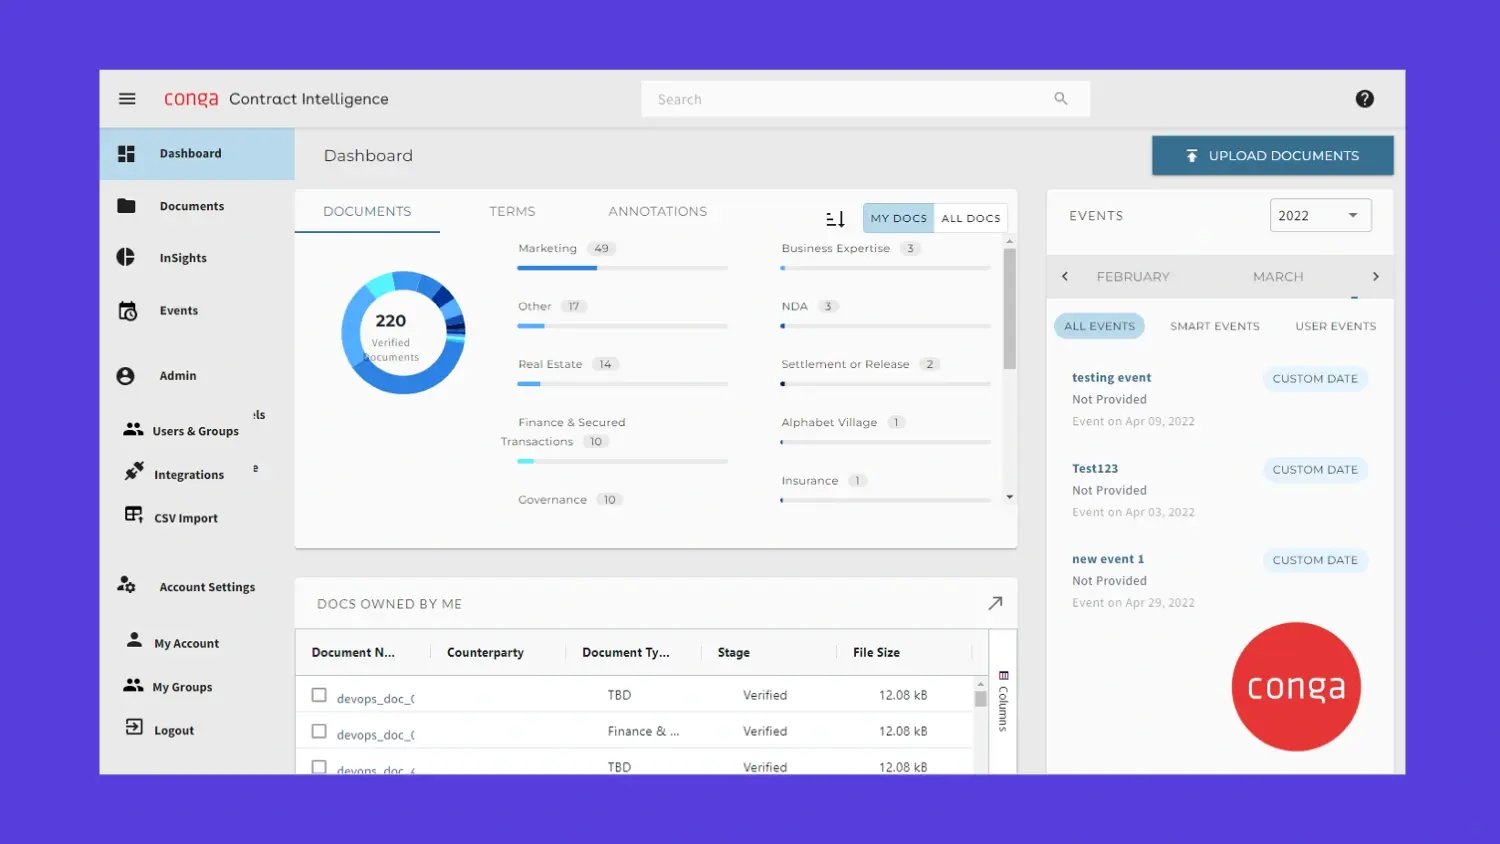
Task: Sort by File Size column header
Action: 876,653
